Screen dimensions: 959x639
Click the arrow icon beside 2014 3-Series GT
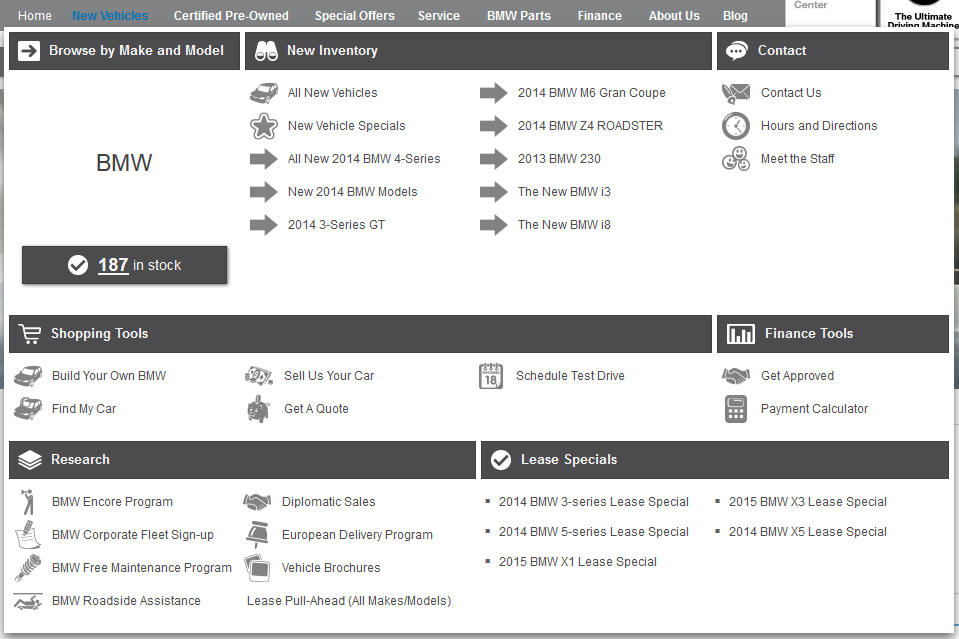tap(264, 225)
